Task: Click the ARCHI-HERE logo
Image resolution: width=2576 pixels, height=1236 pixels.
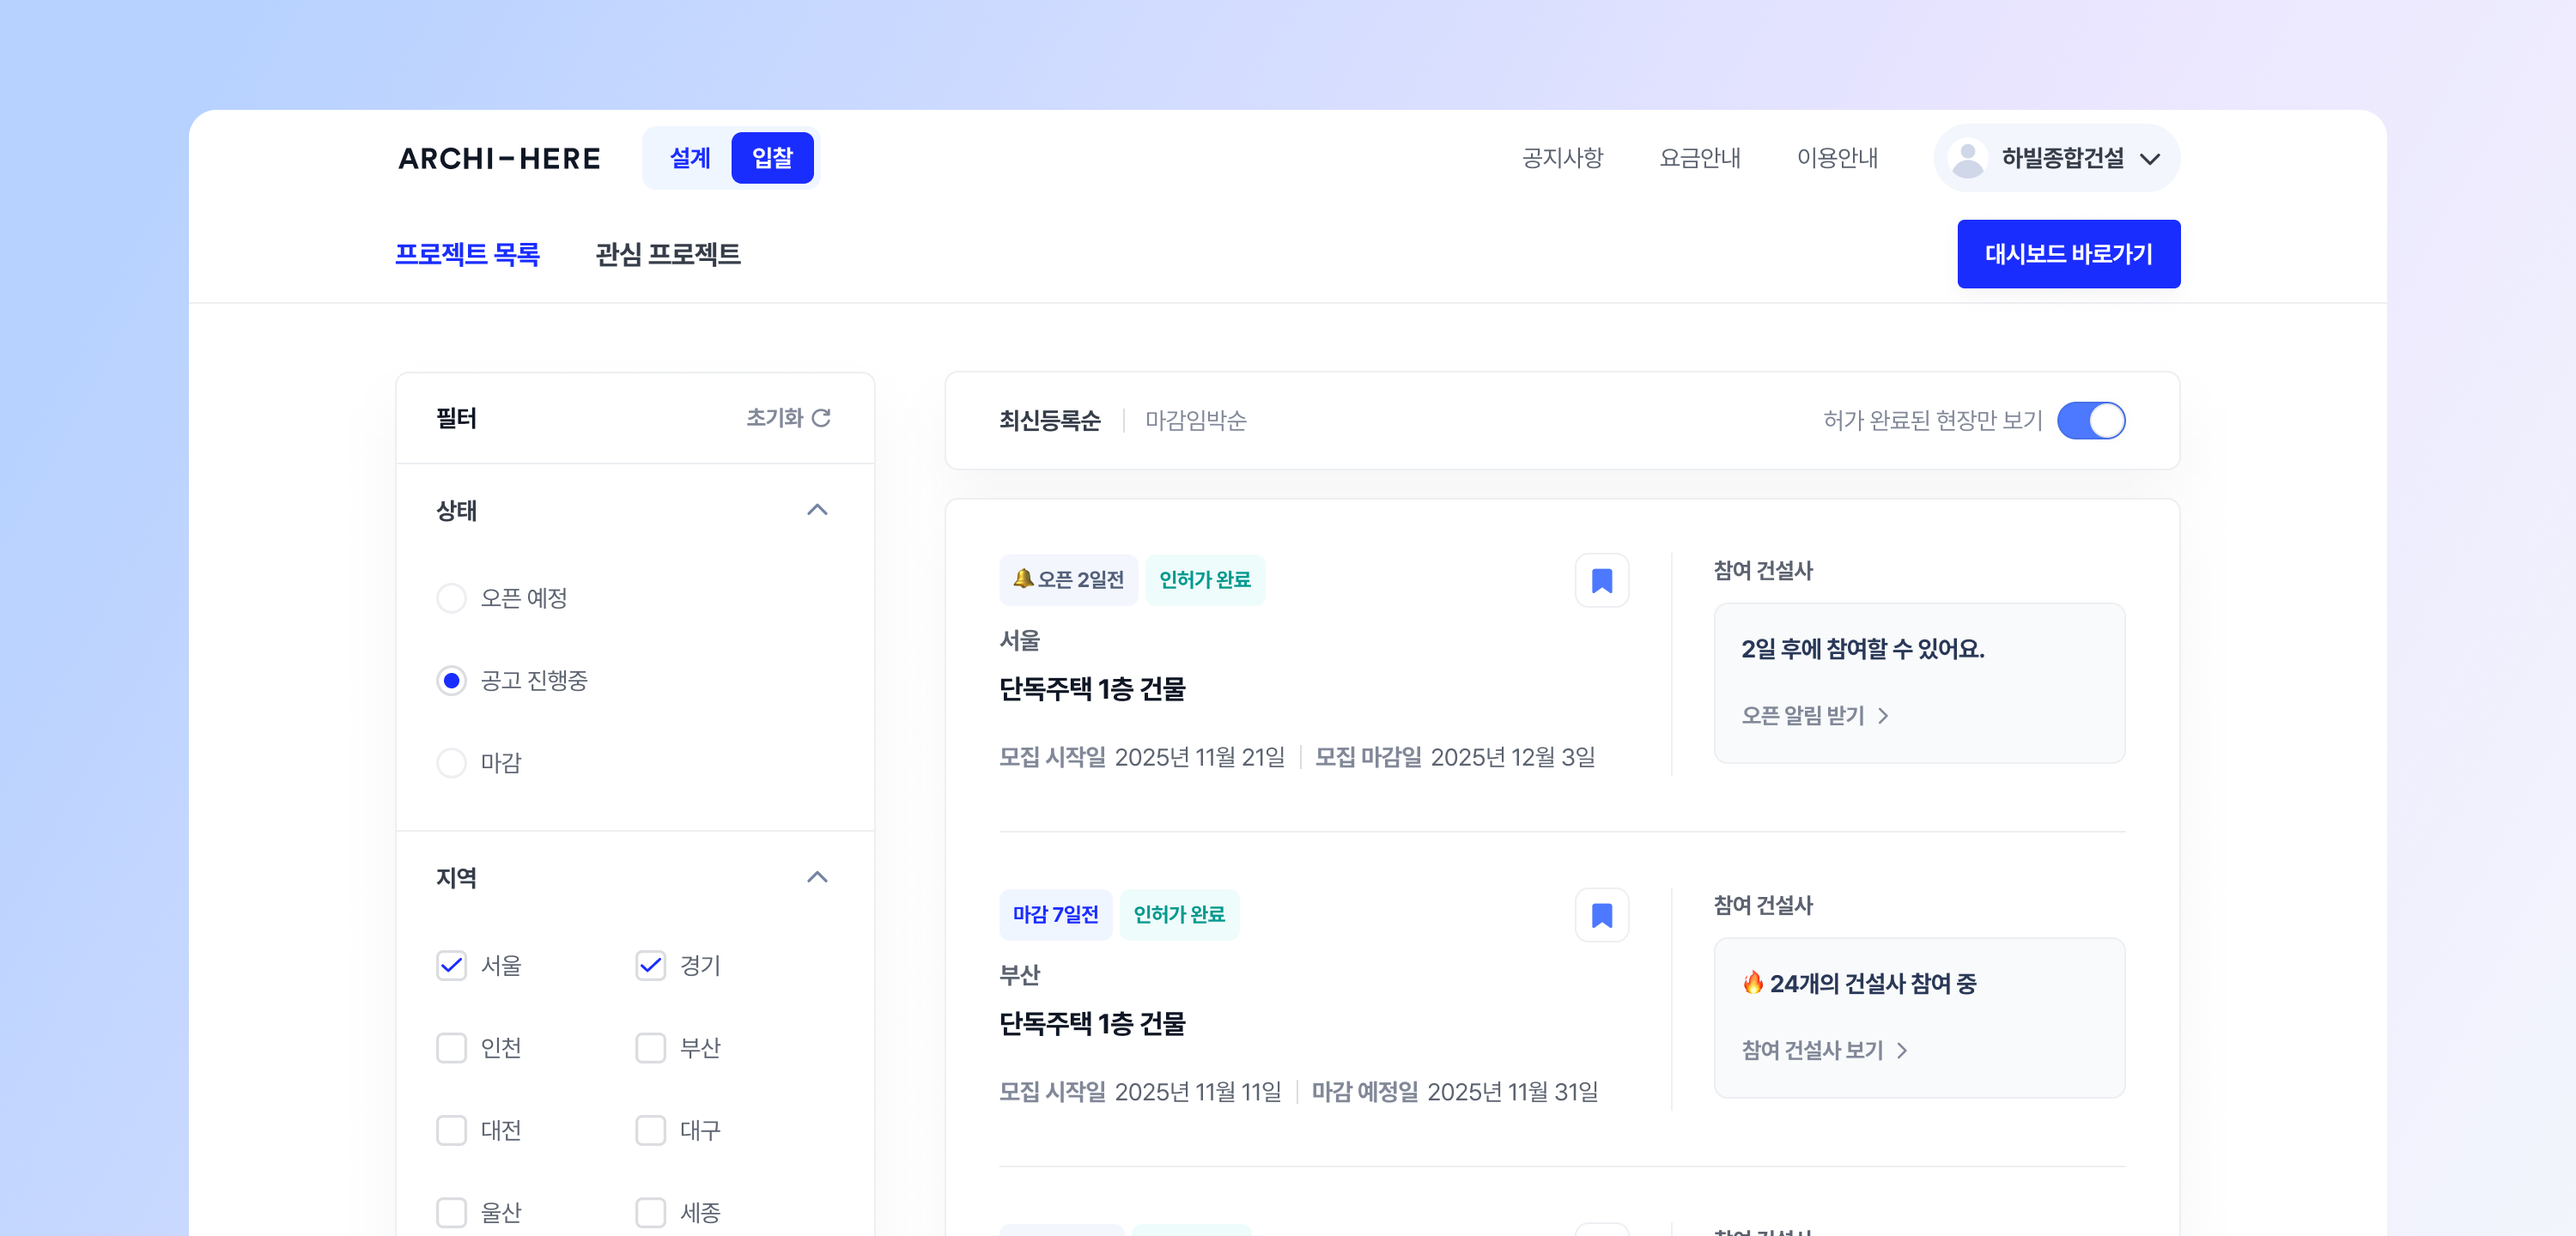Action: 499,158
